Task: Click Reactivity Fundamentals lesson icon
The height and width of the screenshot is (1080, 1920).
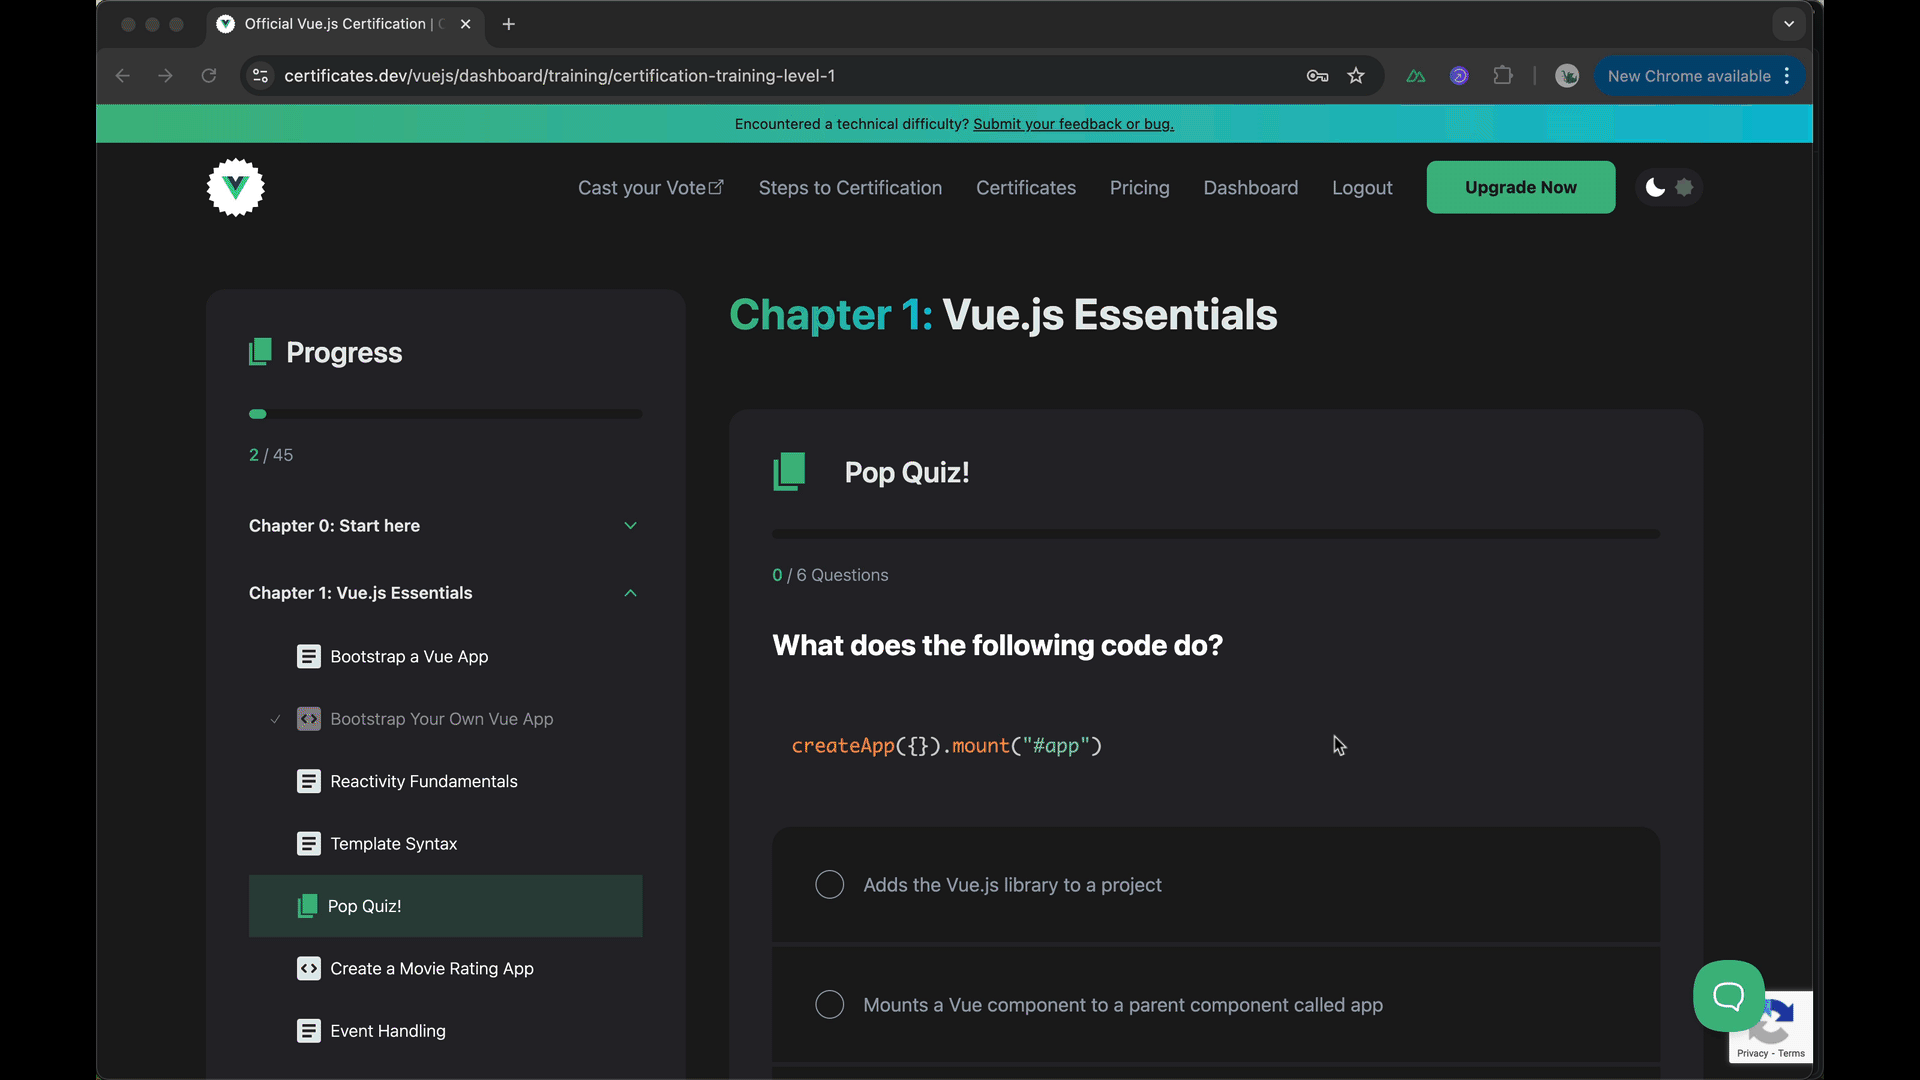Action: point(309,781)
